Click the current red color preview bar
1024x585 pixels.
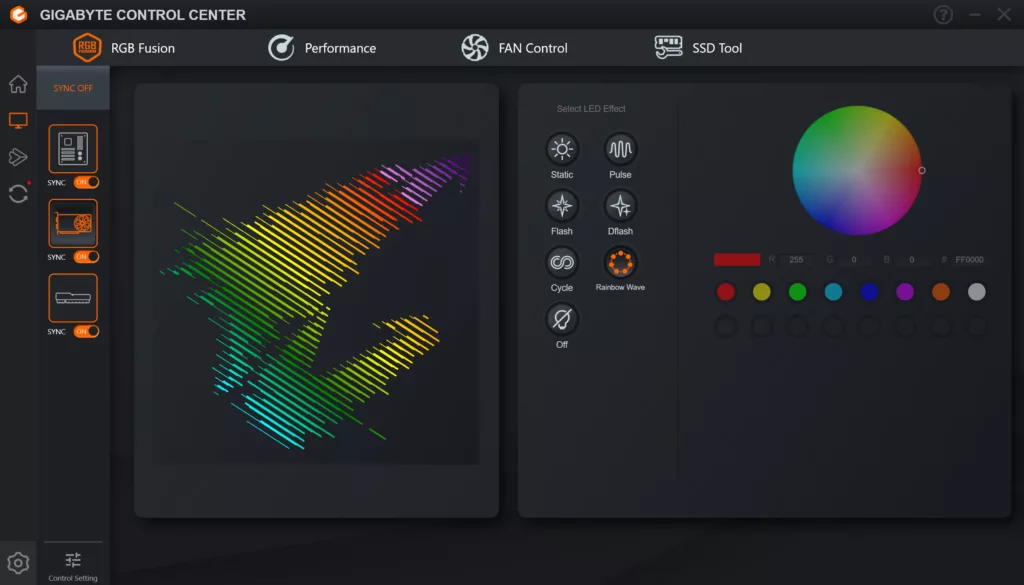(737, 260)
